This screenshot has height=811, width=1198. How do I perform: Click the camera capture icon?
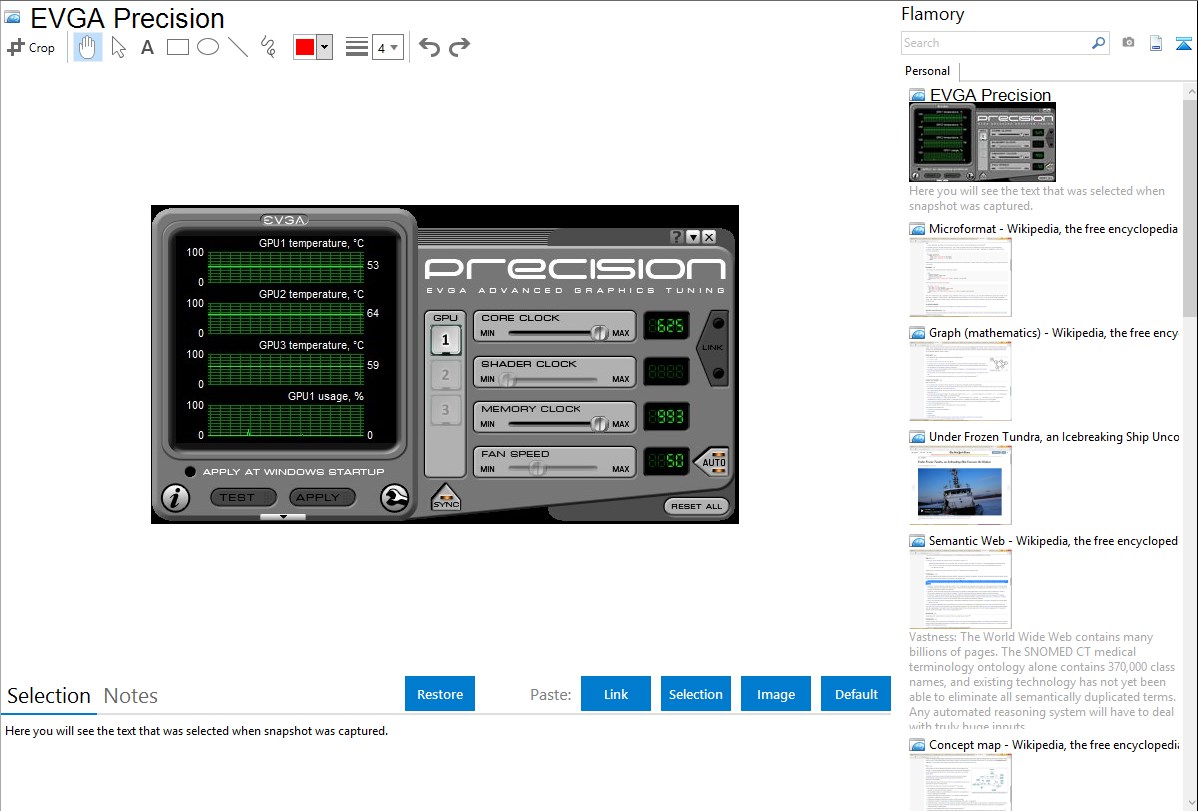1128,42
